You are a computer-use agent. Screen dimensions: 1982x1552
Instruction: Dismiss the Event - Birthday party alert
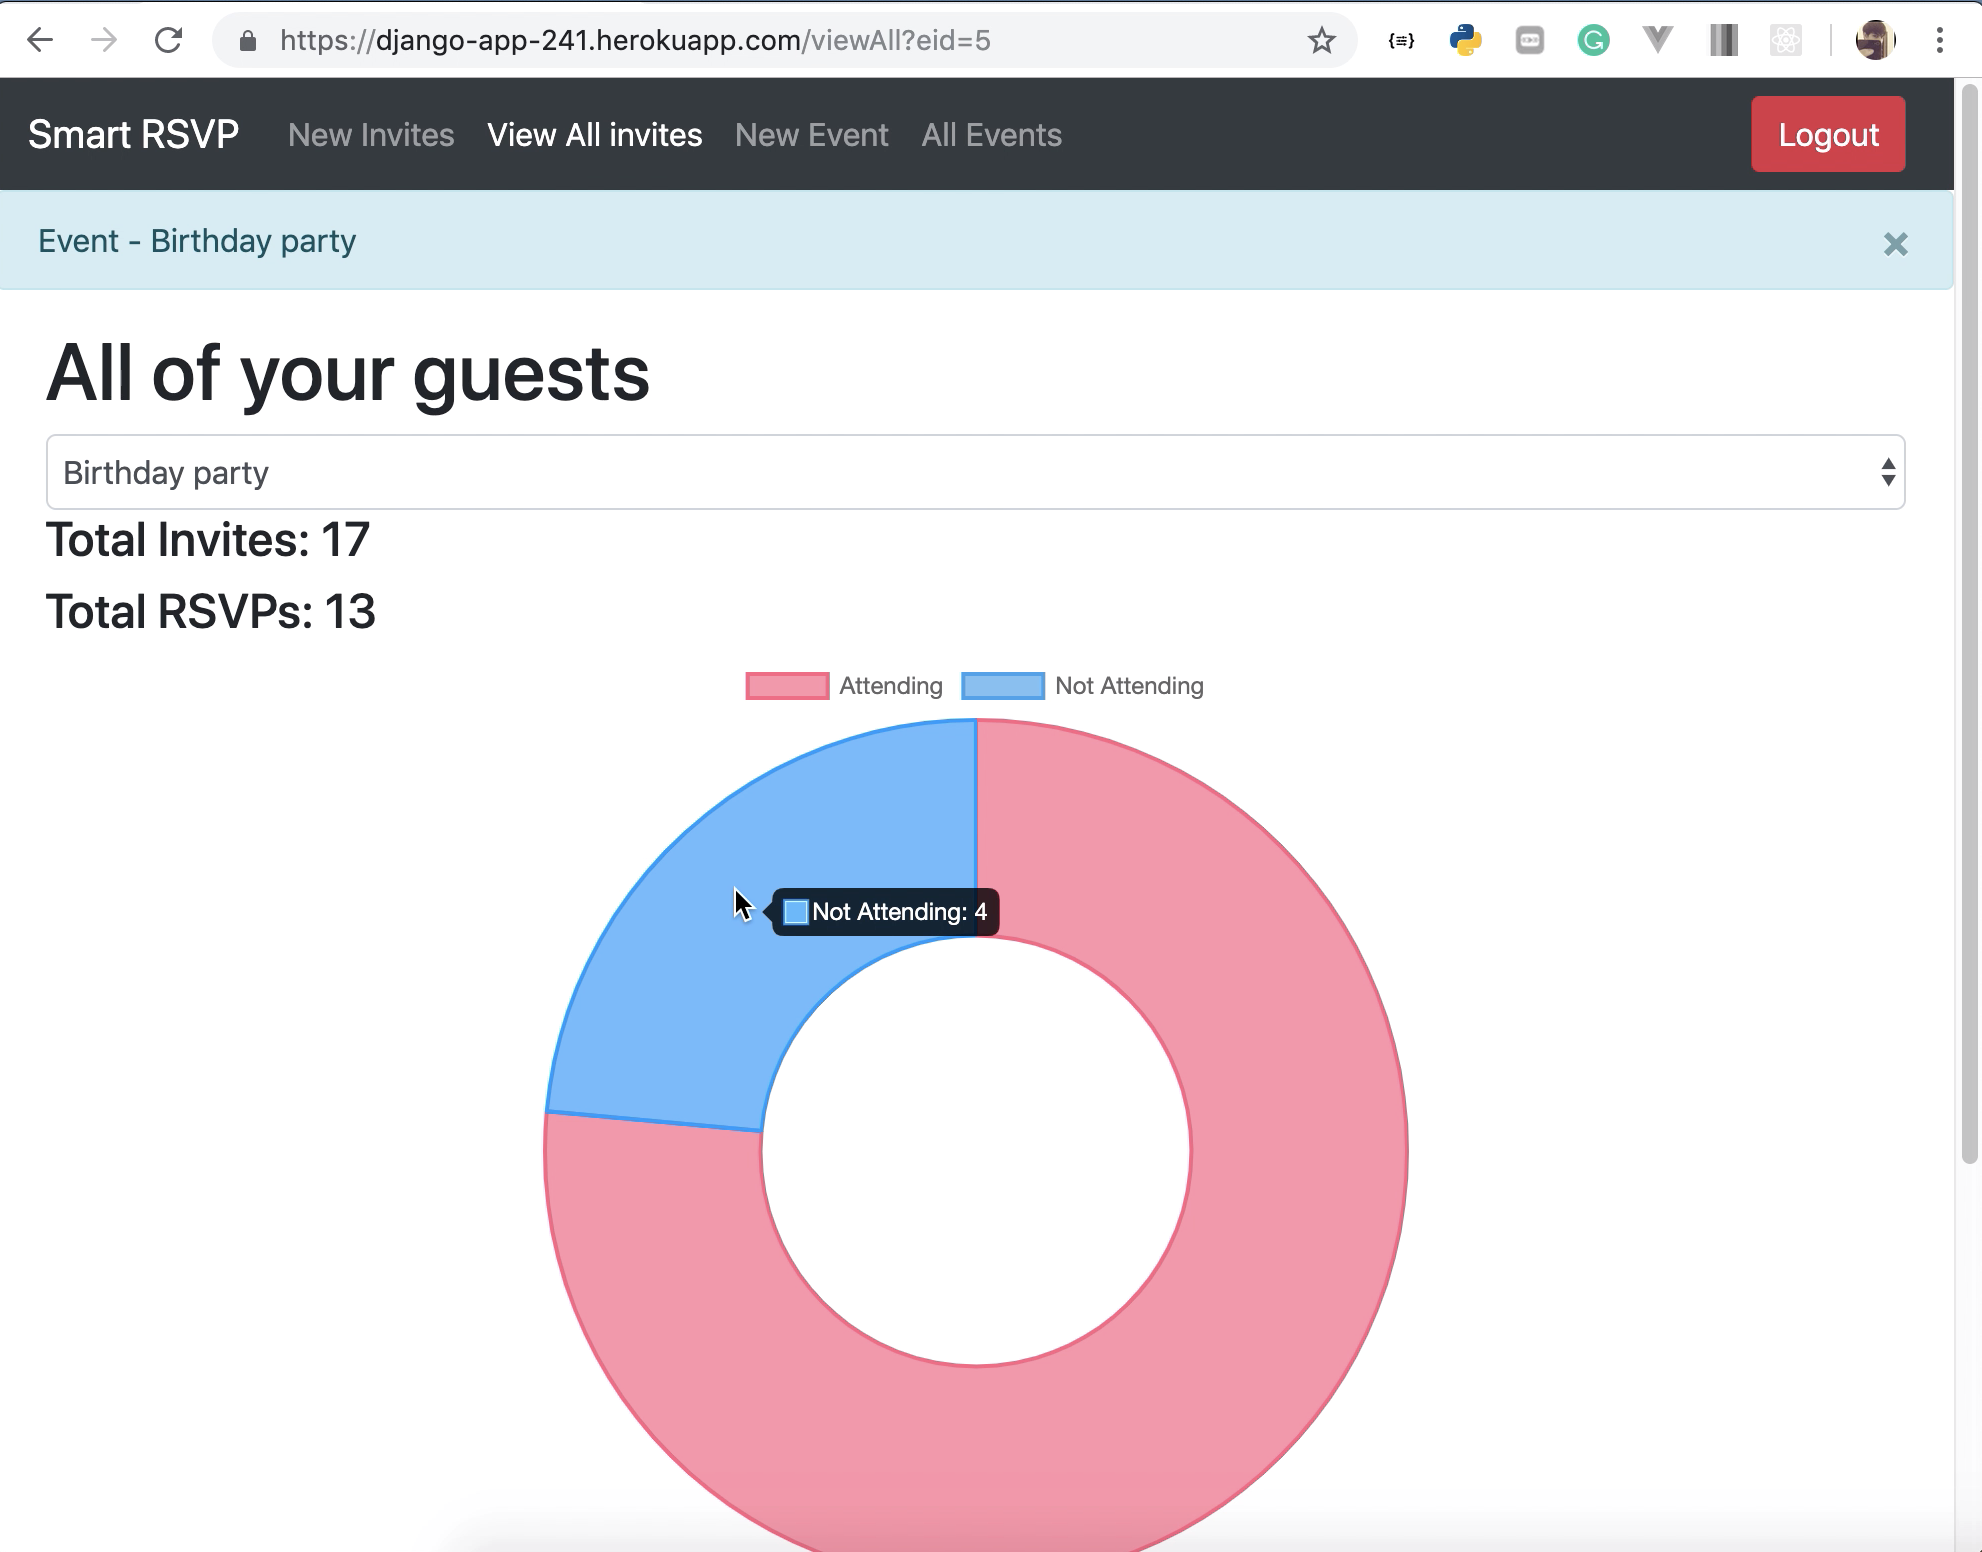(1895, 244)
